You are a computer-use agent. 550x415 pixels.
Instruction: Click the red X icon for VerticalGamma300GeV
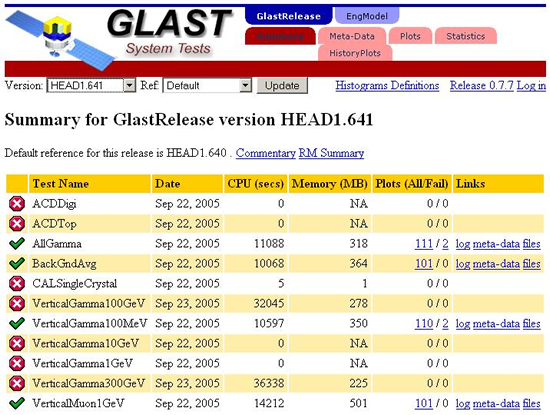click(x=17, y=383)
